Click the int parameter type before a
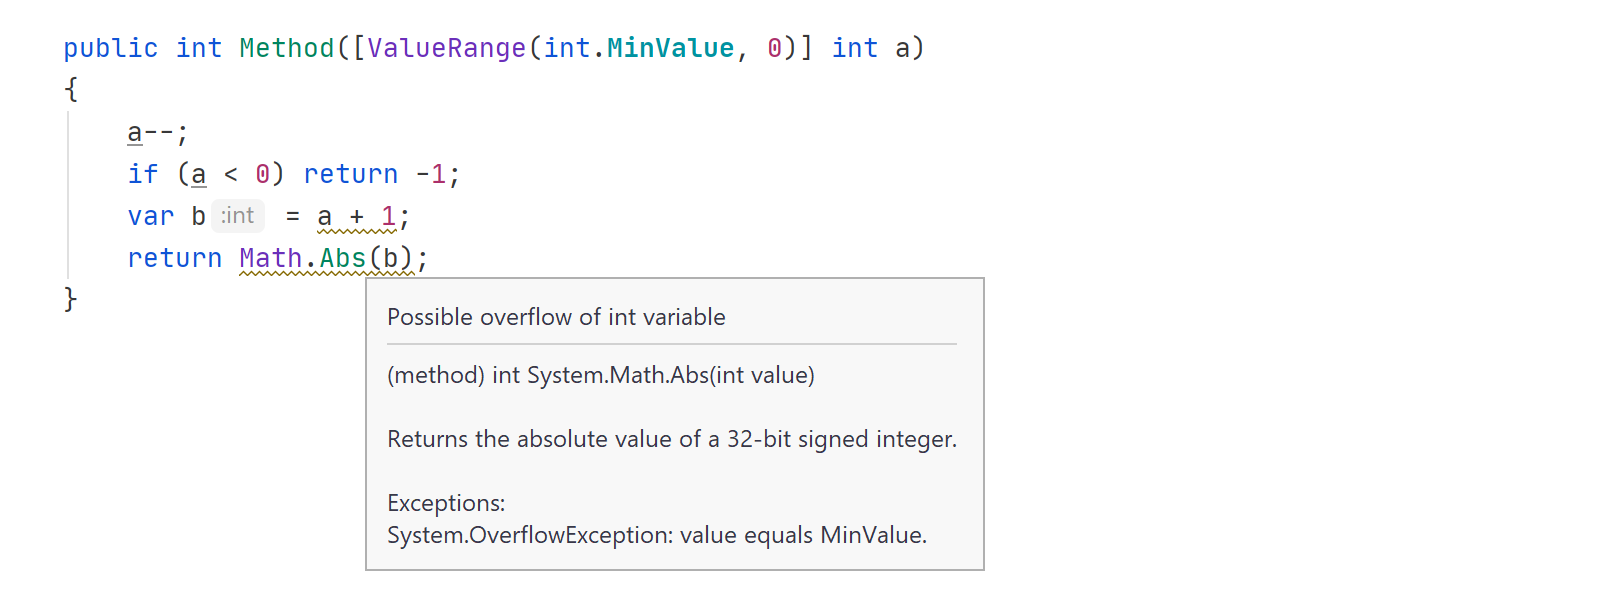This screenshot has width=1600, height=600. [855, 48]
